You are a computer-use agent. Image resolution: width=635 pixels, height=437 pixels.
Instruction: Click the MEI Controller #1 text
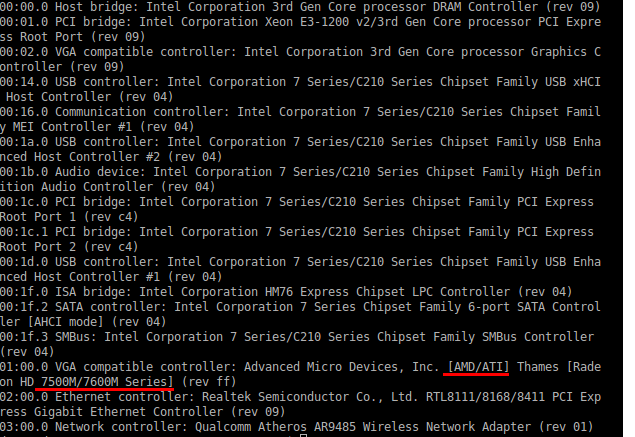point(72,127)
